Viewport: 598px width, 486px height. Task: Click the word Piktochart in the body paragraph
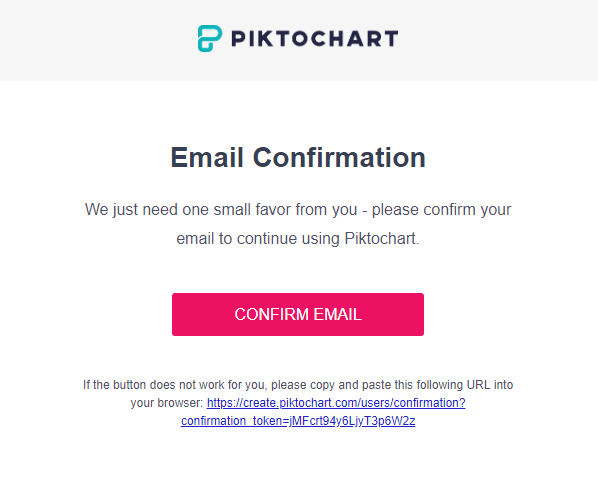click(x=382, y=238)
